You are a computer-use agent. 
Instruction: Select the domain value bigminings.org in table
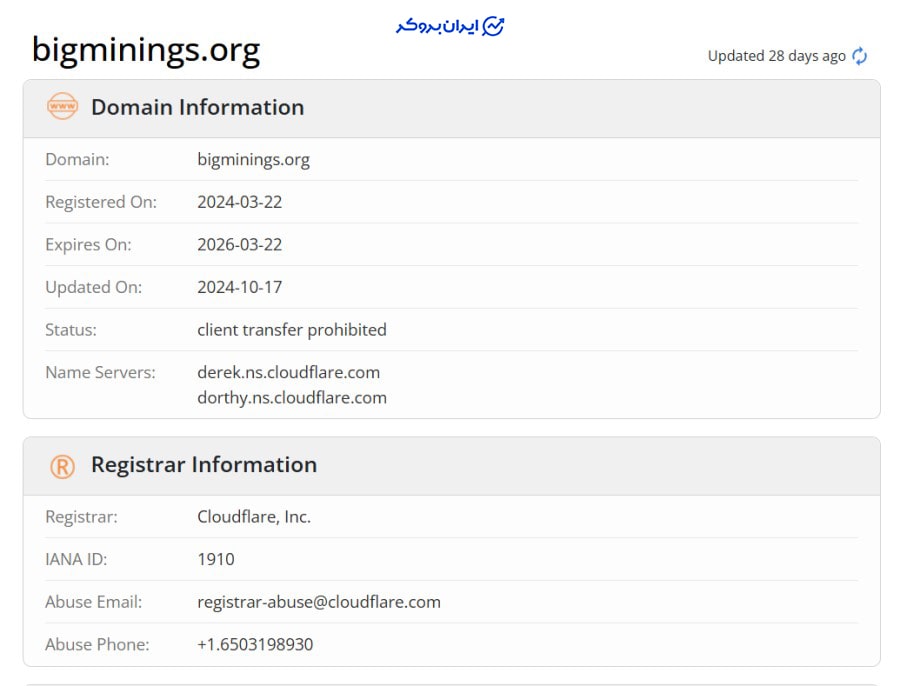pos(253,160)
